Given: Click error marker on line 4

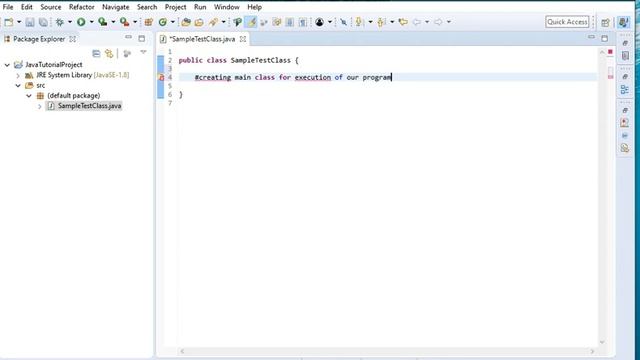Looking at the screenshot, I should tap(161, 77).
